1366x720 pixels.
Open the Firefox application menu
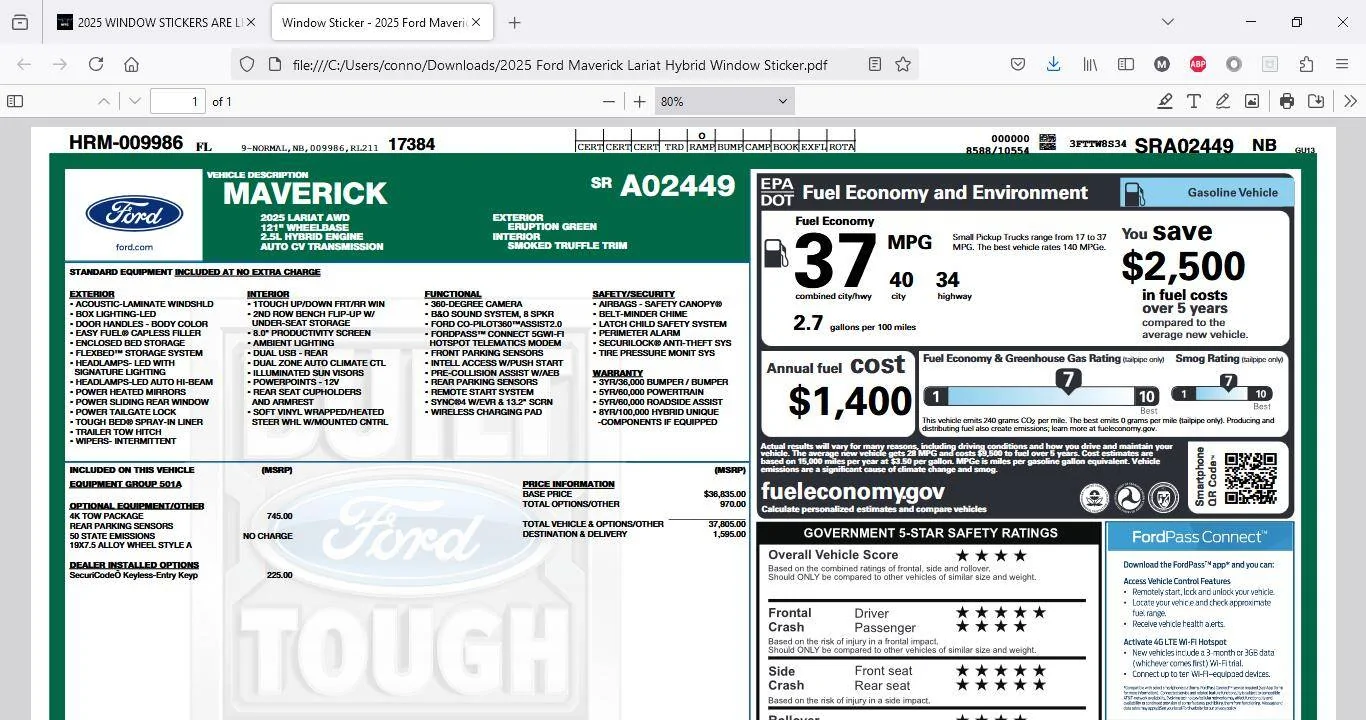pos(1342,64)
